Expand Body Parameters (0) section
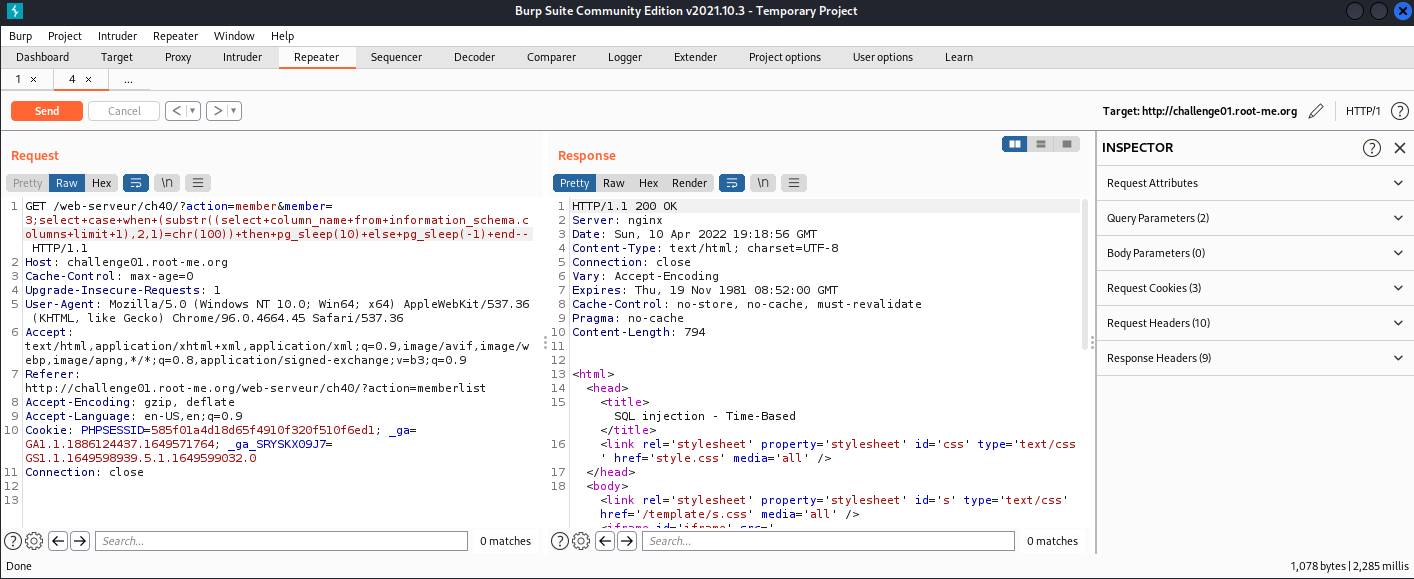 [x=1255, y=253]
